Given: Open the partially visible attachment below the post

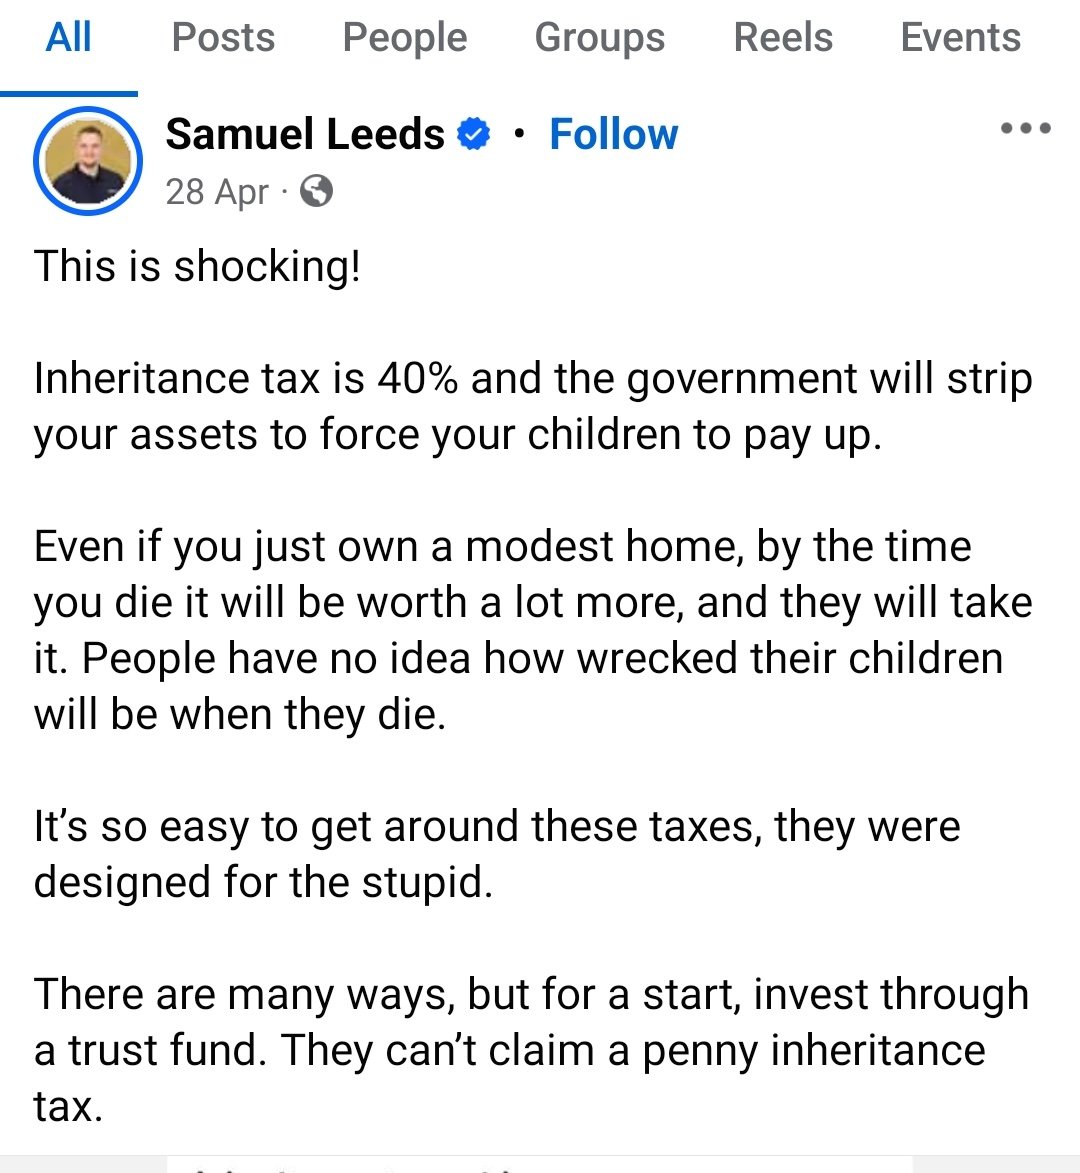Looking at the screenshot, I should (540, 1164).
